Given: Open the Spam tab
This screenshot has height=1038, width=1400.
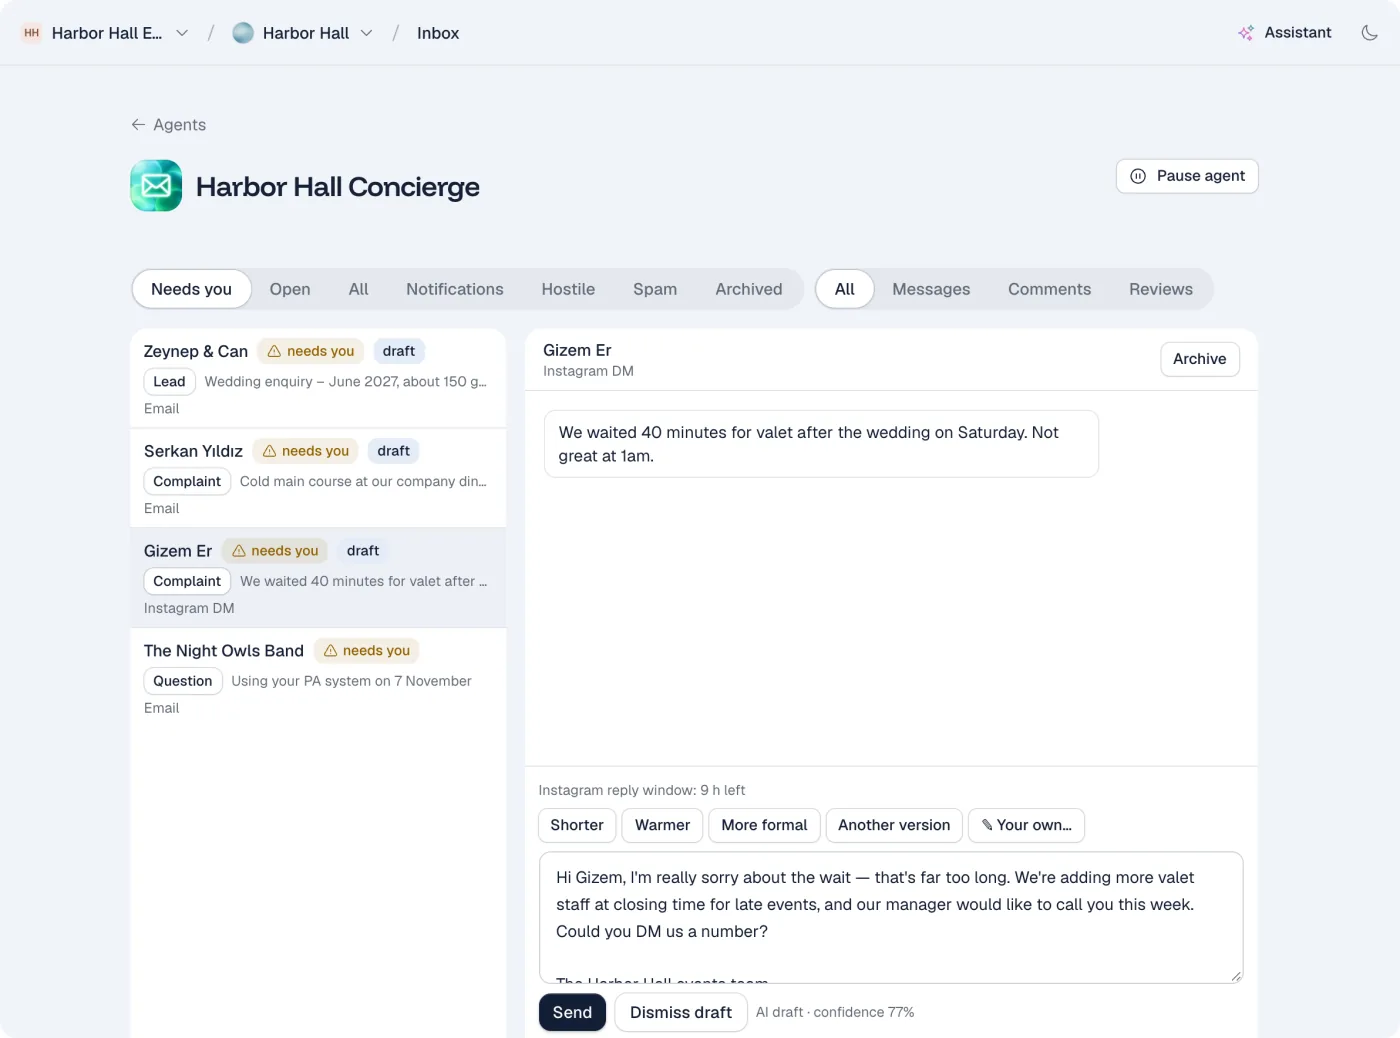Looking at the screenshot, I should 655,289.
